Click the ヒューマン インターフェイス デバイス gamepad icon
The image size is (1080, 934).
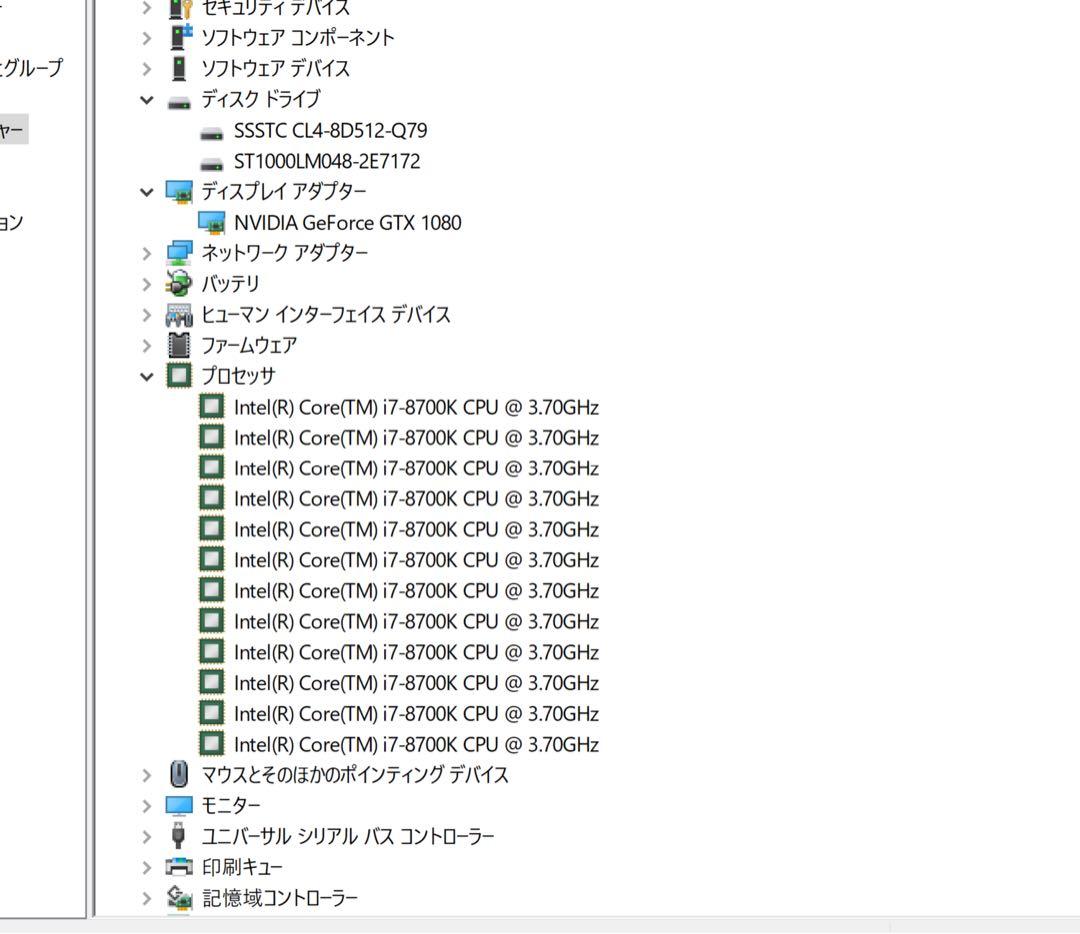181,314
